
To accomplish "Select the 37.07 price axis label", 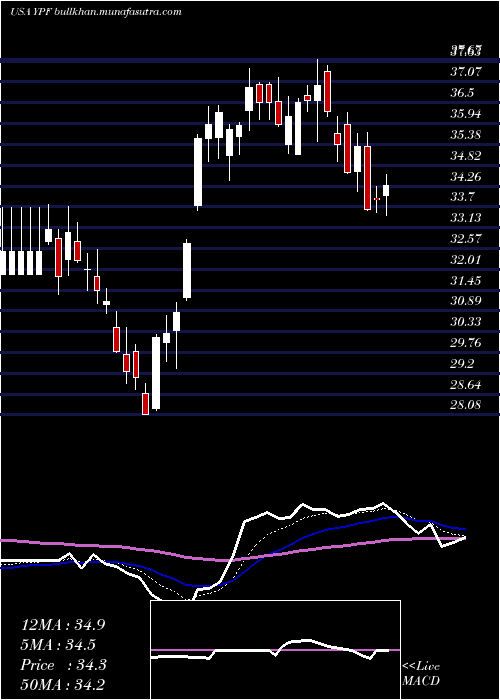I will coord(466,72).
